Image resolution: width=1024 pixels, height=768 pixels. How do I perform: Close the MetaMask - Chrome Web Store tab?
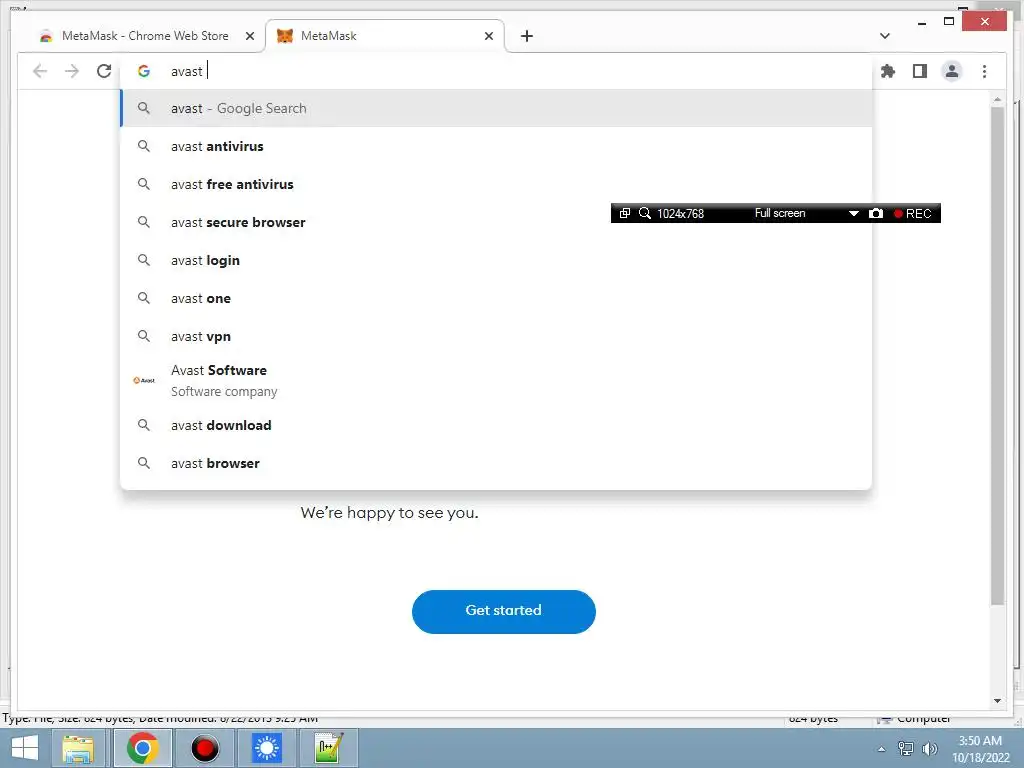[x=249, y=36]
